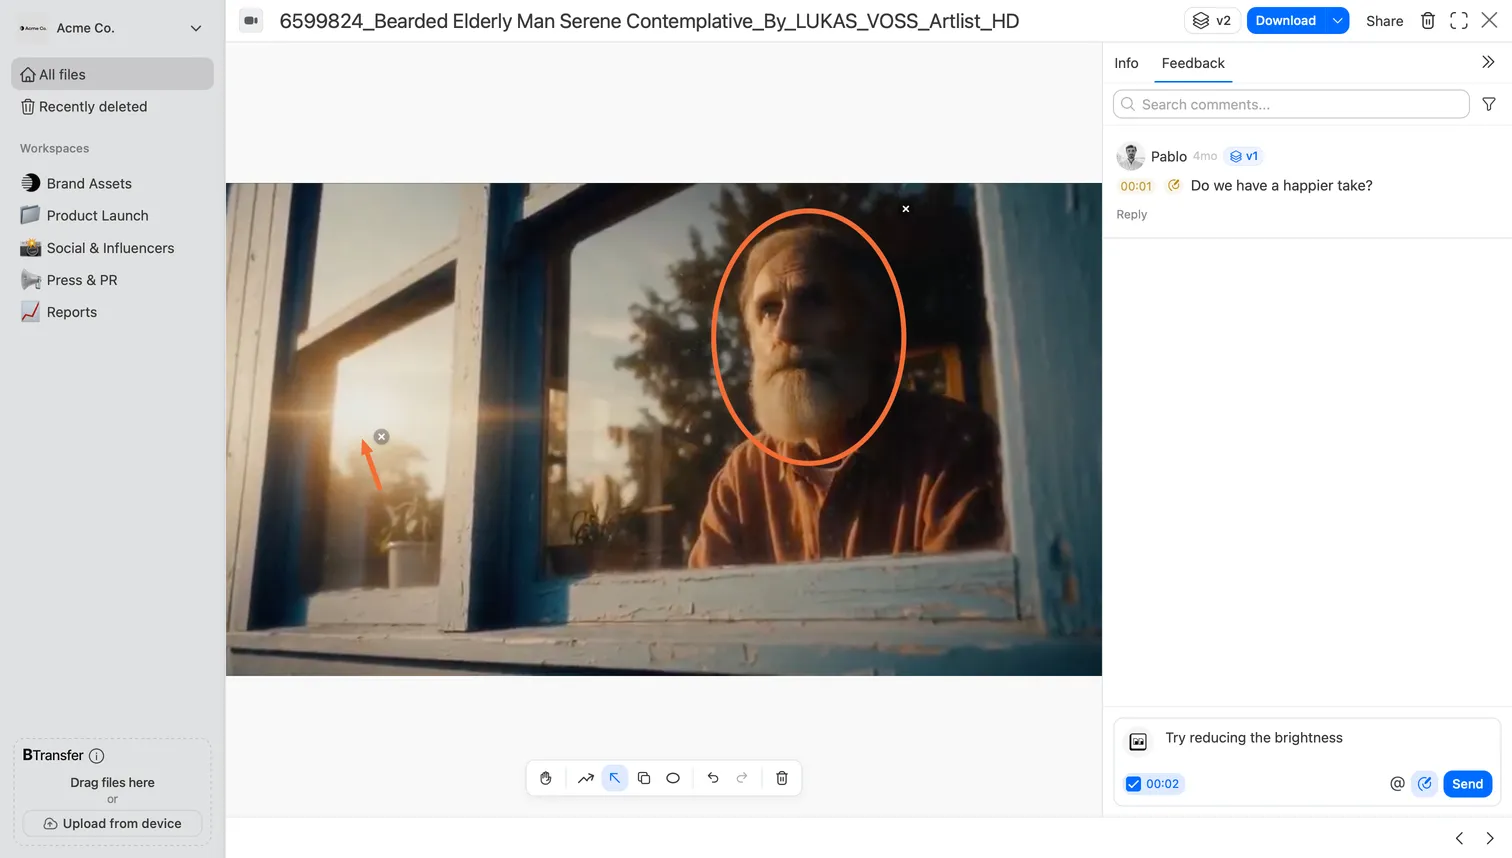Select the ellipse annotation tool

(673, 778)
